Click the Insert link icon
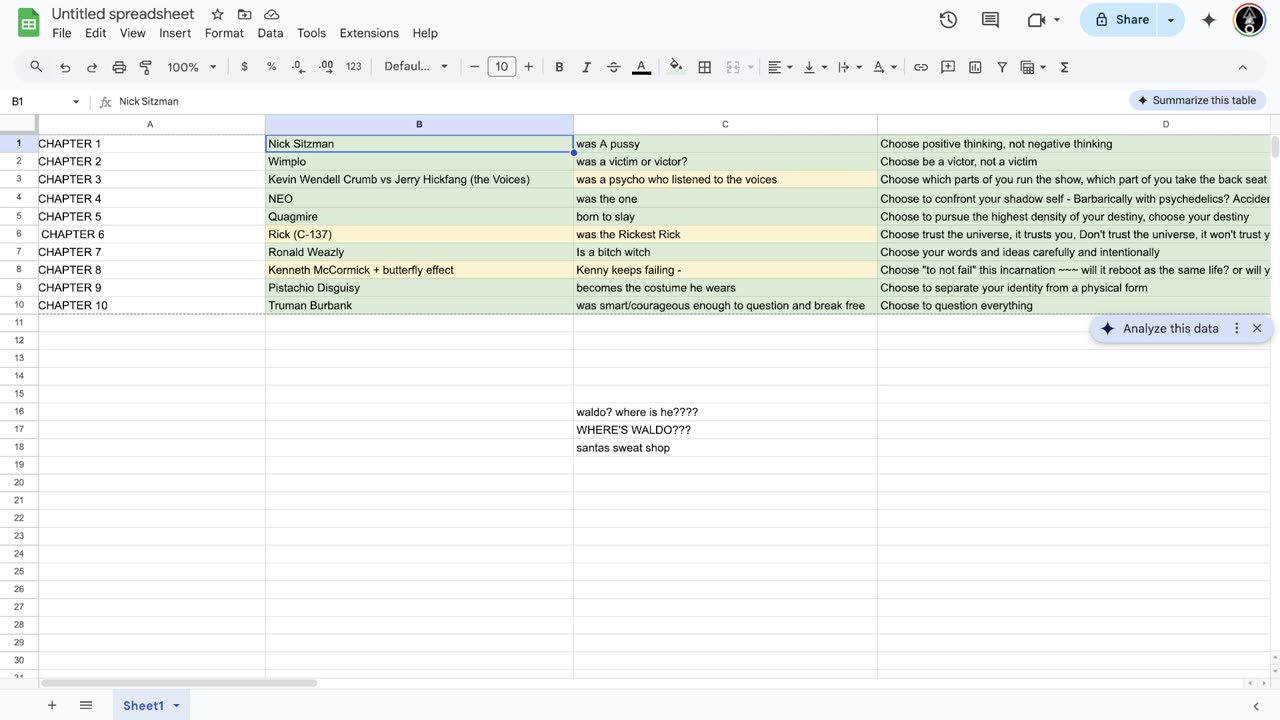The width and height of the screenshot is (1280, 720). coord(921,67)
